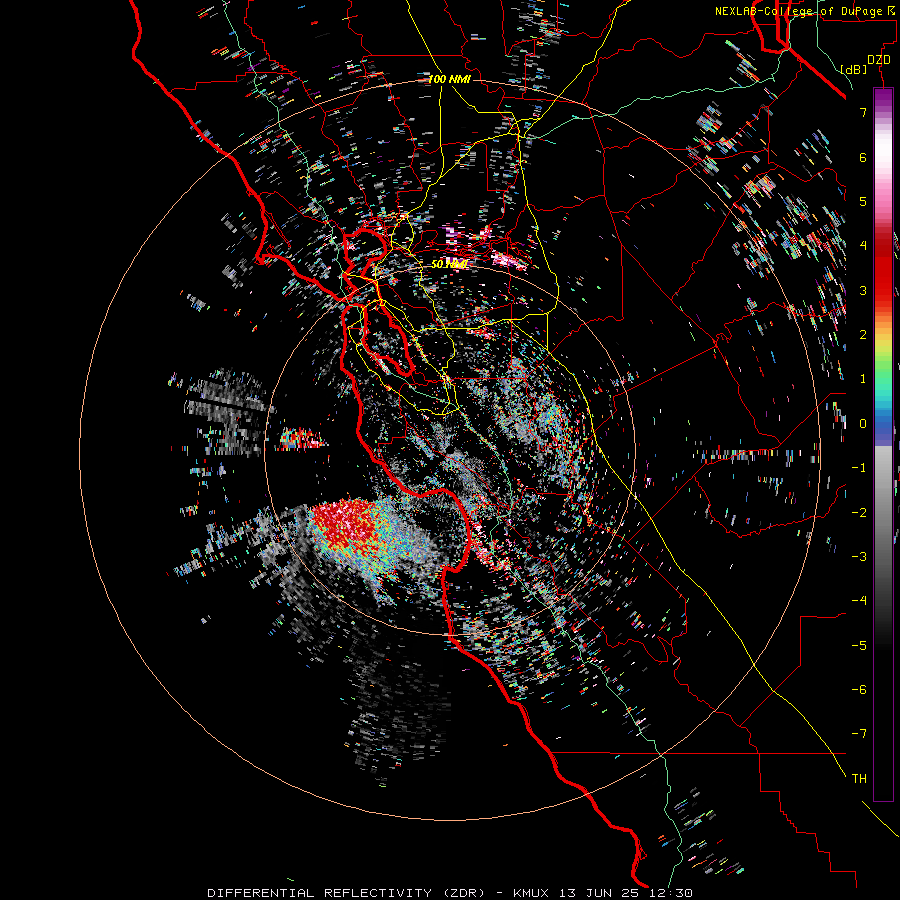Click the "[dB]" unit label
Screen dimensions: 900x900
coord(854,69)
